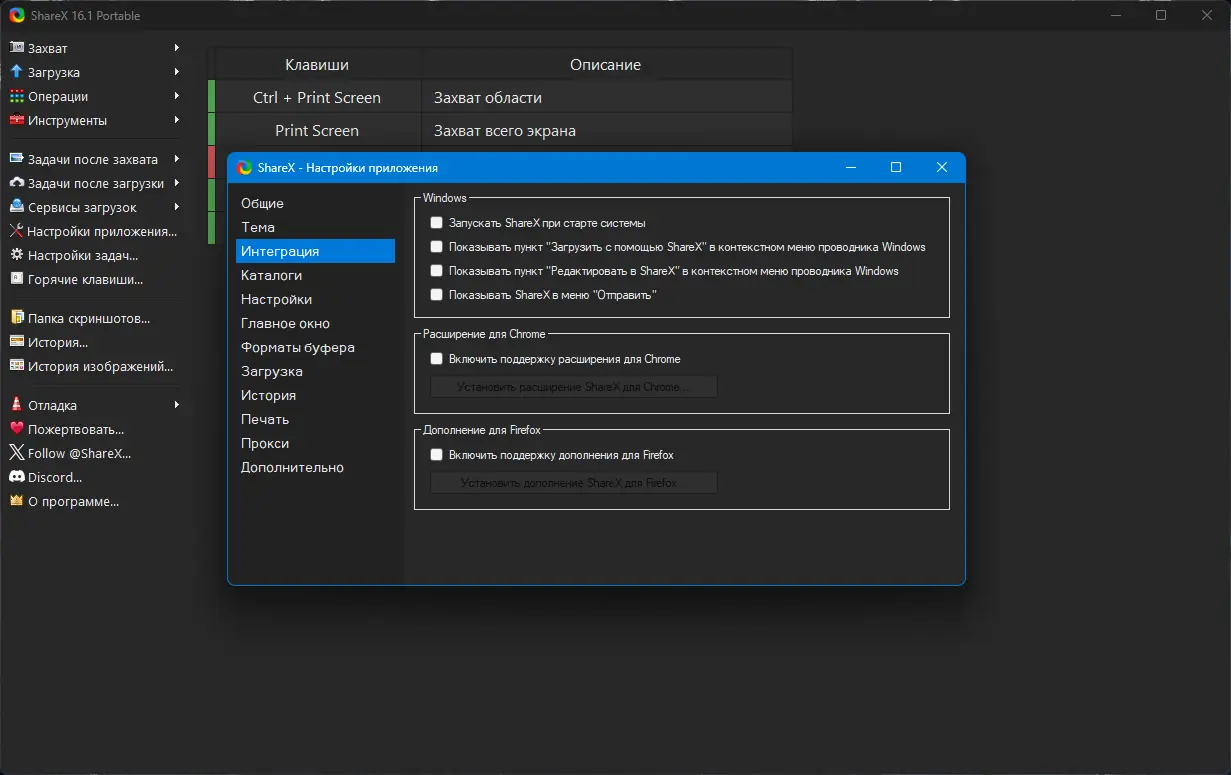The width and height of the screenshot is (1231, 775).
Task: Expand the Операции submenu arrow
Action: tap(177, 96)
